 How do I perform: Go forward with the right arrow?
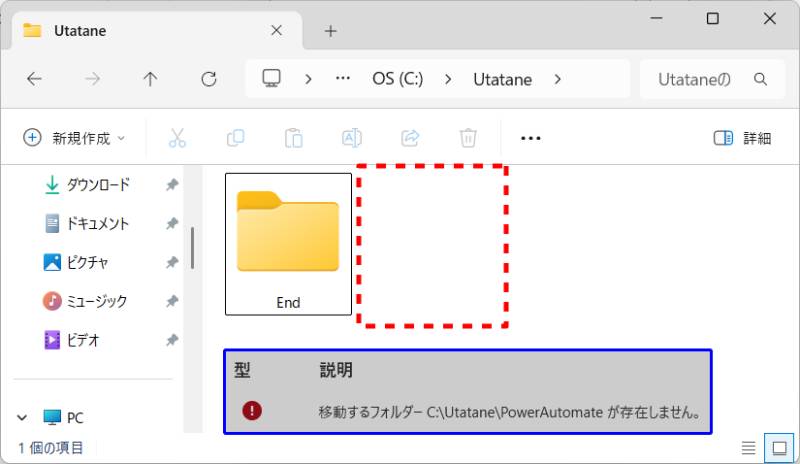click(92, 79)
